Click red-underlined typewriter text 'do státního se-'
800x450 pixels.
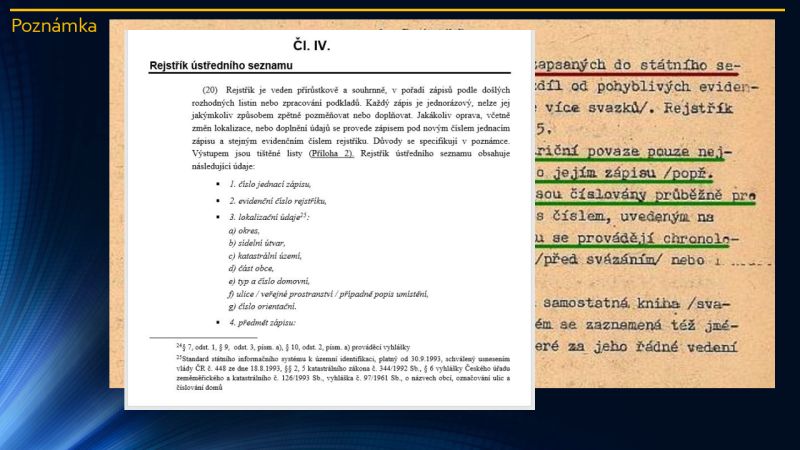coord(676,65)
